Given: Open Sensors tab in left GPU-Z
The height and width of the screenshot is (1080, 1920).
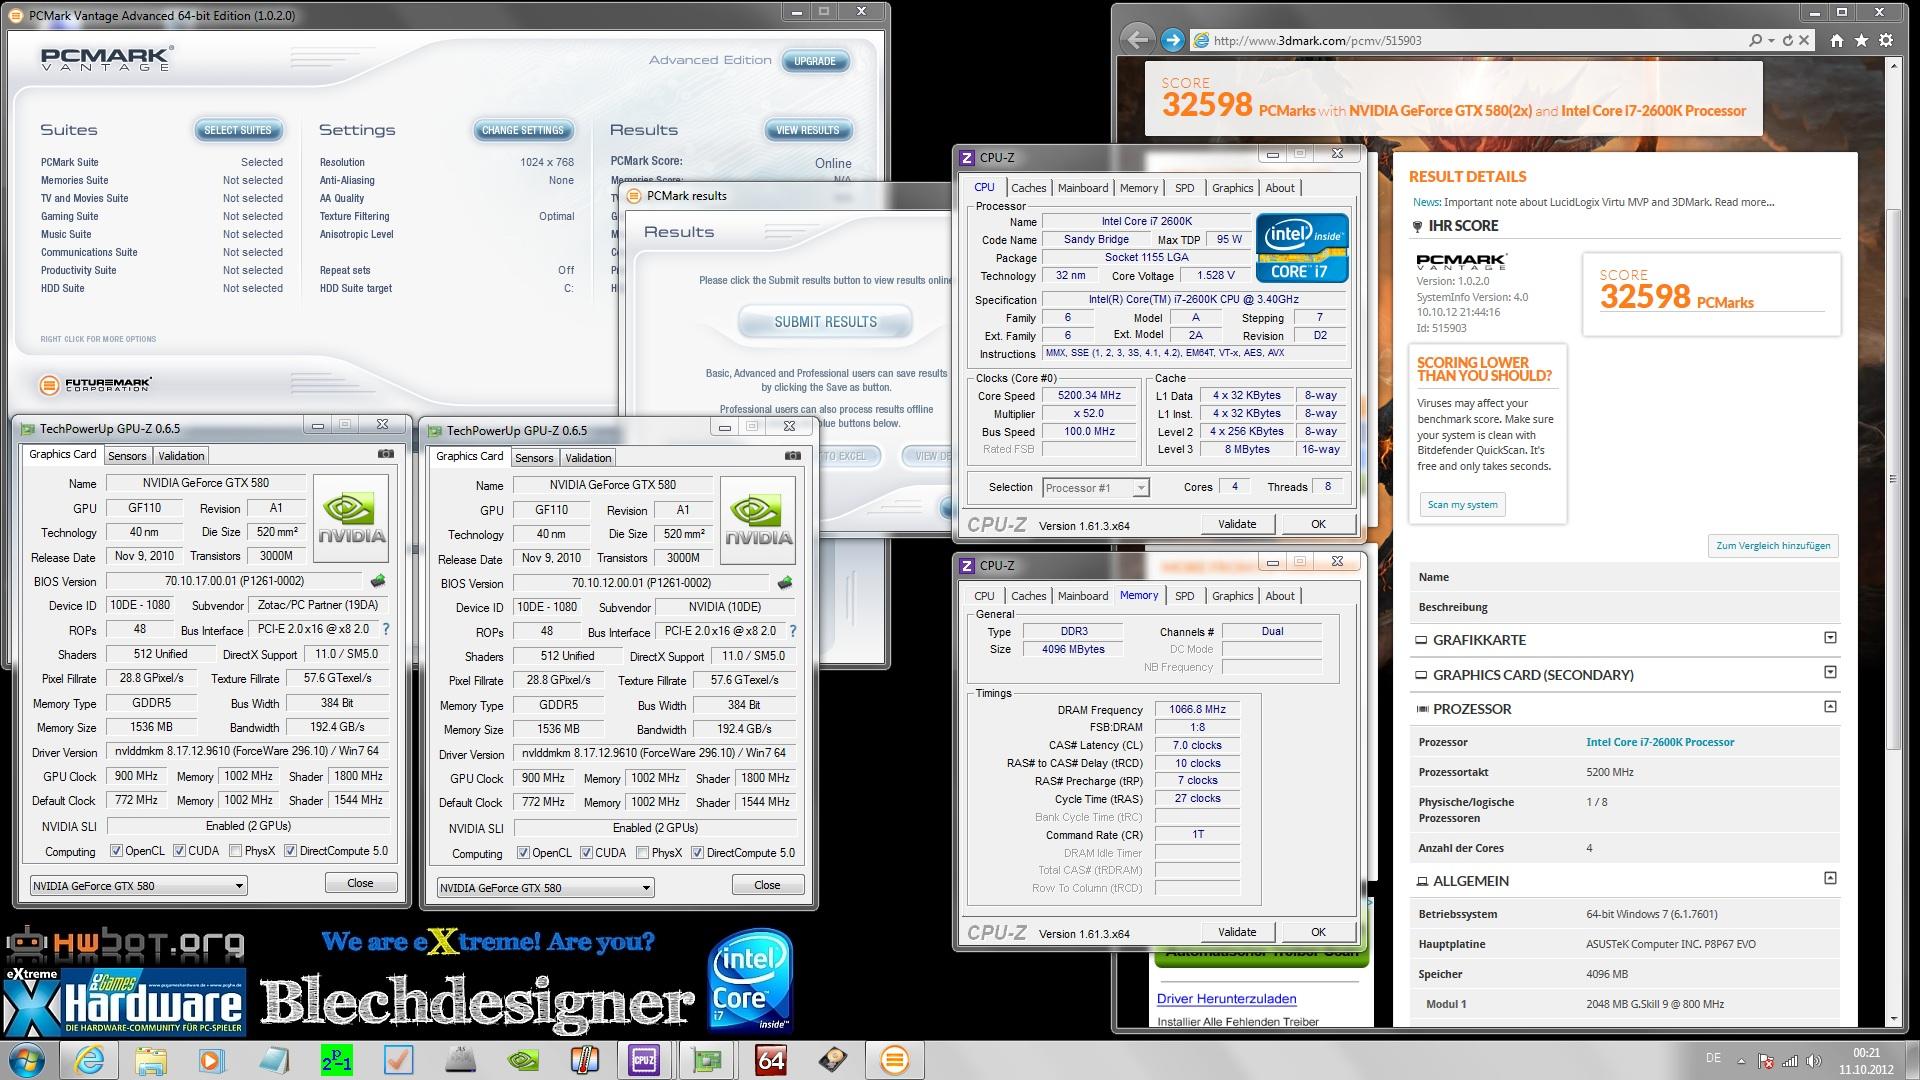Looking at the screenshot, I should point(127,456).
